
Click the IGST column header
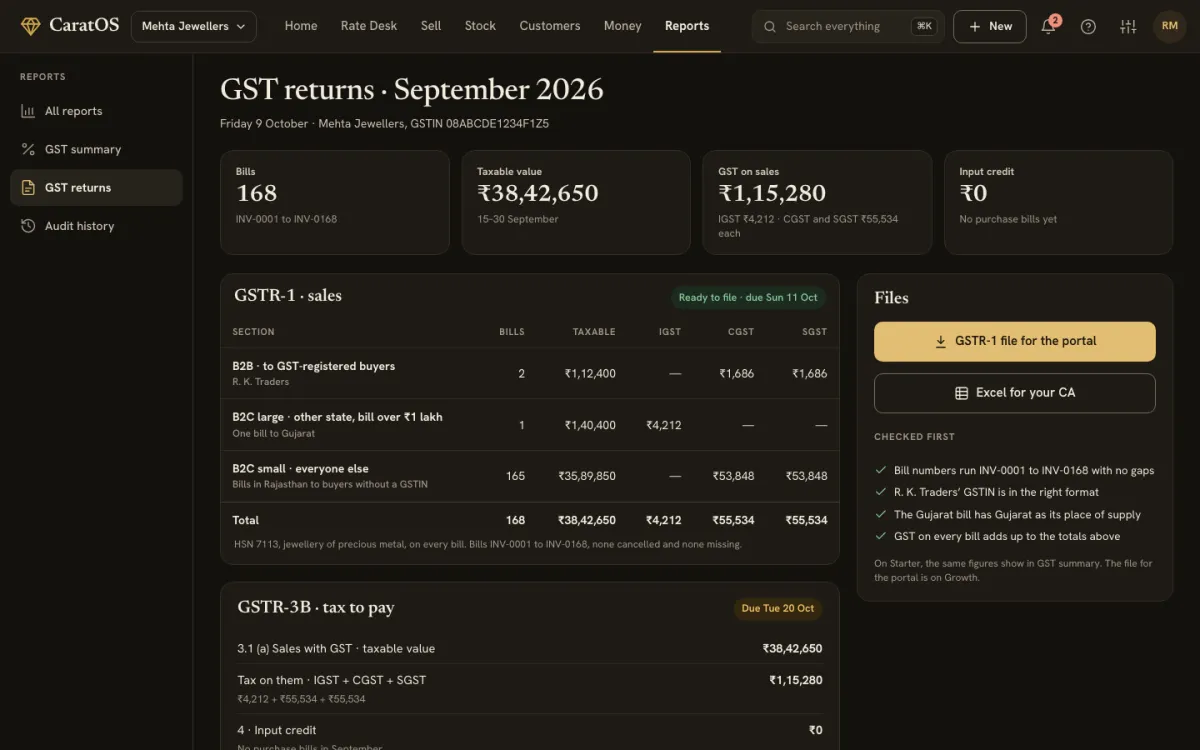pos(670,332)
